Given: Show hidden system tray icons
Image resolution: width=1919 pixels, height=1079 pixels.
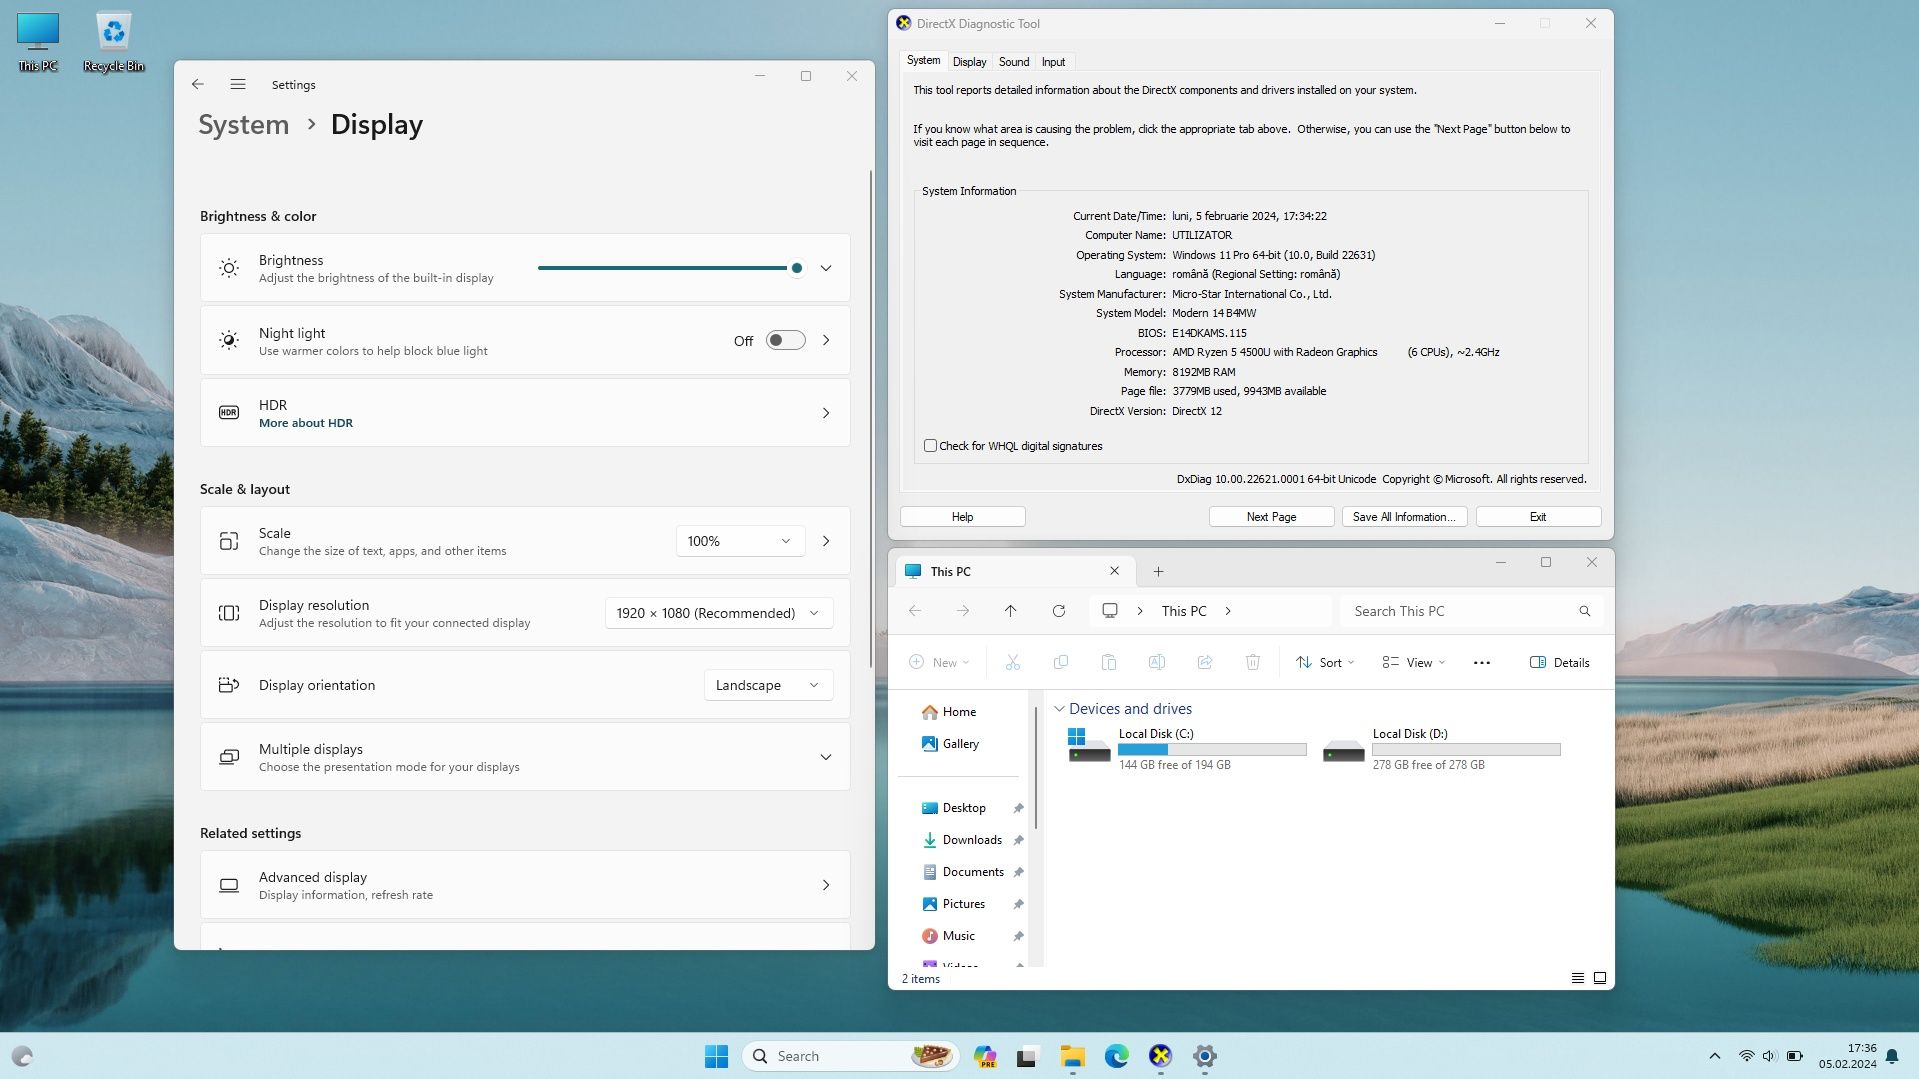Looking at the screenshot, I should 1714,1056.
